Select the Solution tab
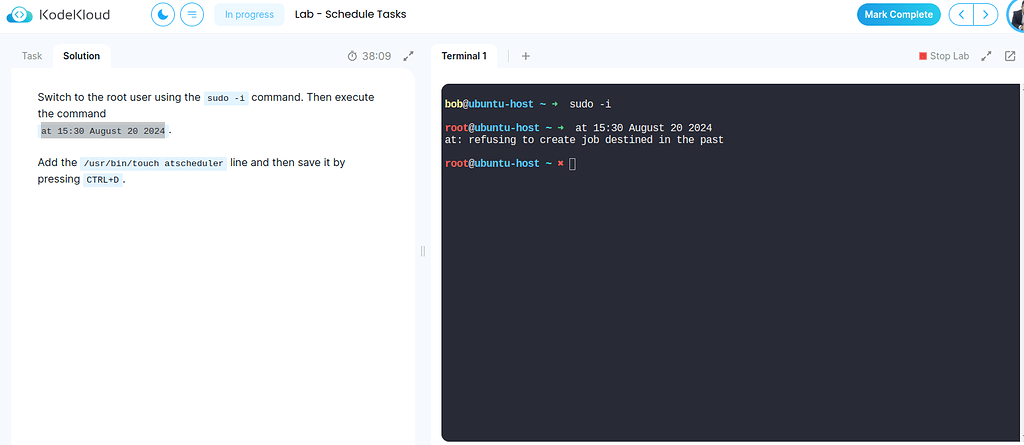 (x=81, y=56)
